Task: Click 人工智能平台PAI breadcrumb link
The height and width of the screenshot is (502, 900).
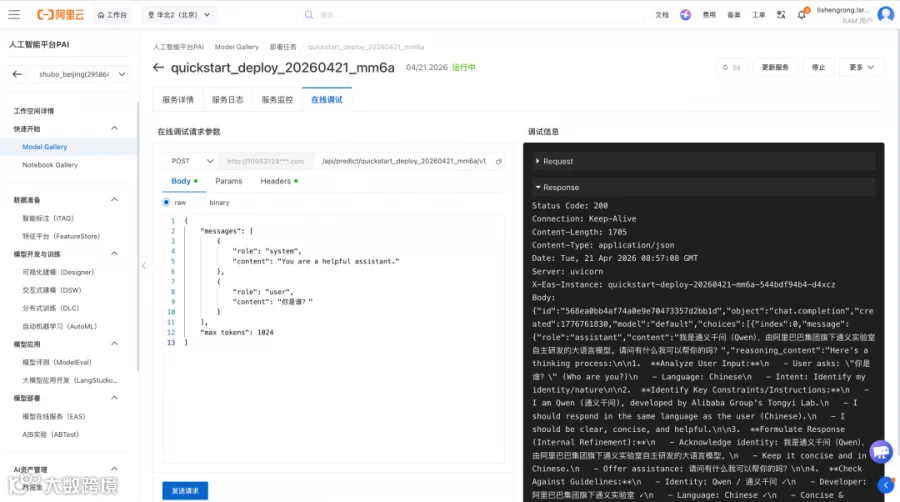Action: (x=178, y=47)
